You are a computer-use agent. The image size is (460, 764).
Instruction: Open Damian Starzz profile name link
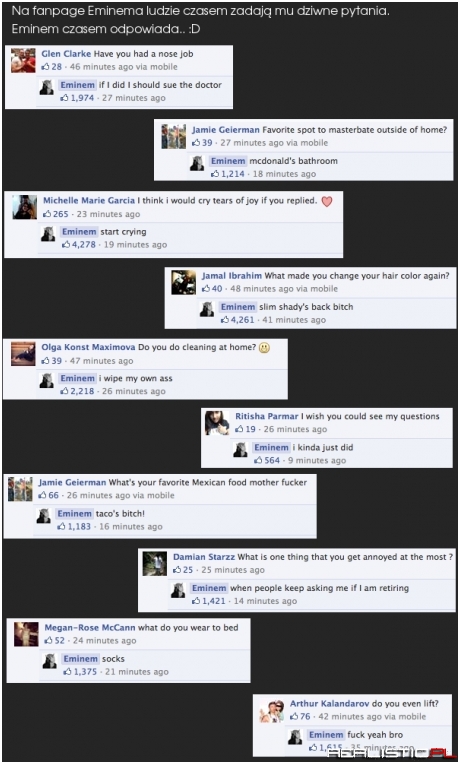[204, 557]
